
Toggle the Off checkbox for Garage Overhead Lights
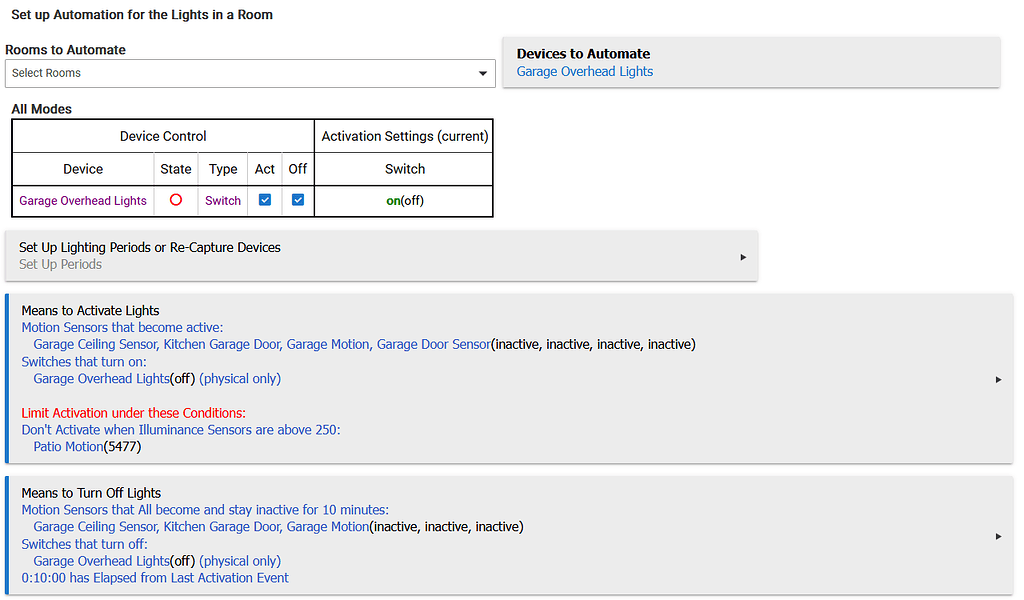[298, 200]
